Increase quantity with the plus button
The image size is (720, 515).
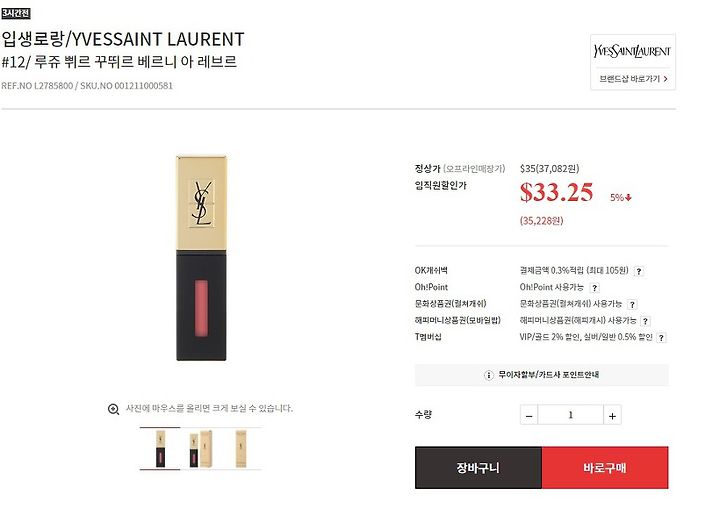[612, 415]
